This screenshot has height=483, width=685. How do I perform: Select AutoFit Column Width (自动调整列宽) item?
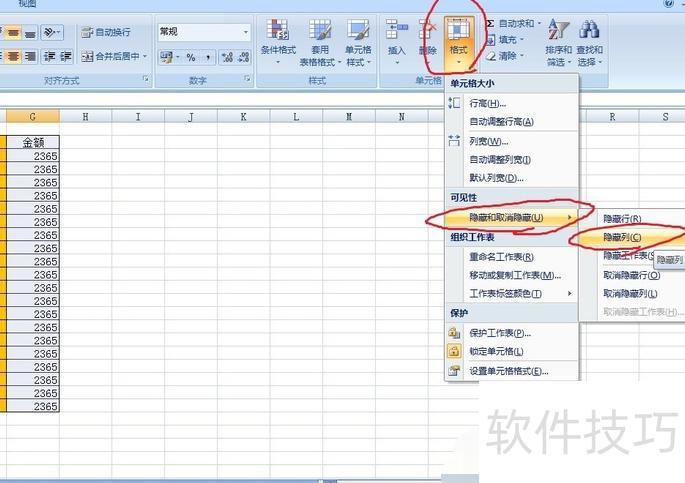(x=512, y=160)
